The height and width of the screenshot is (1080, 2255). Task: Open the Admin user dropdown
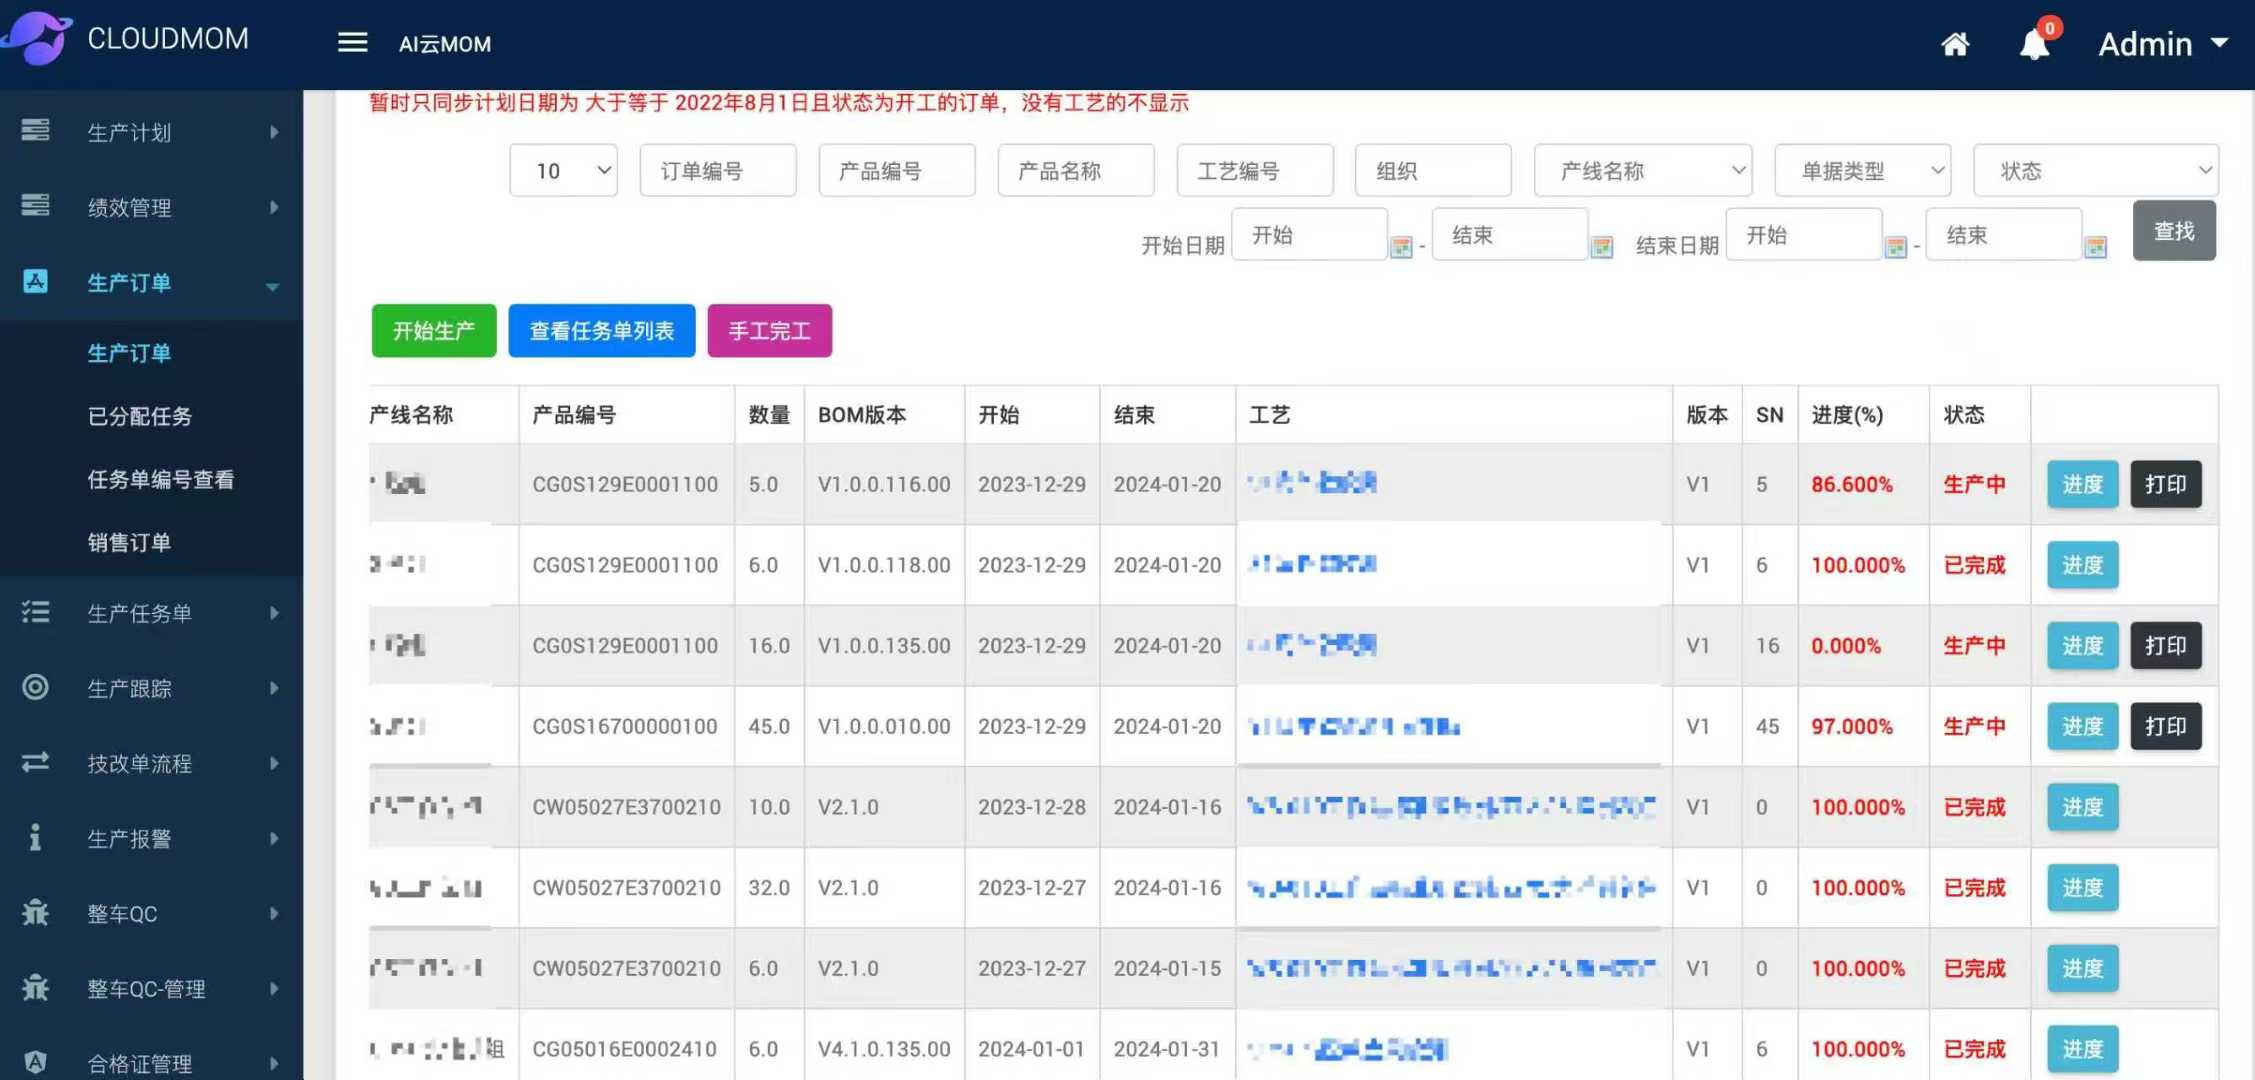[2162, 44]
